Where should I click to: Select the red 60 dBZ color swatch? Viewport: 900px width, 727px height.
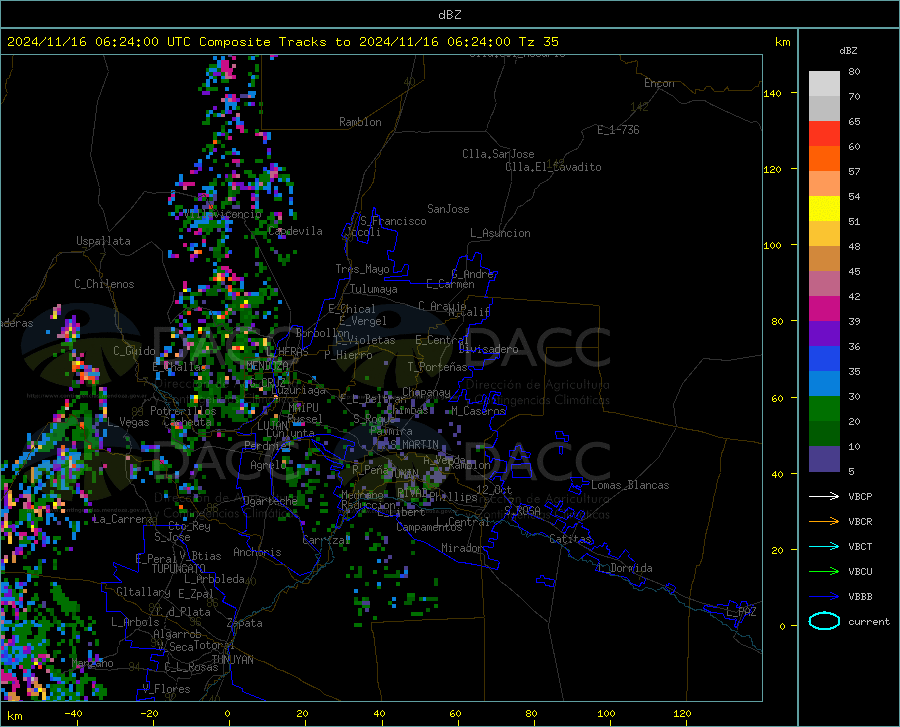[x=824, y=134]
